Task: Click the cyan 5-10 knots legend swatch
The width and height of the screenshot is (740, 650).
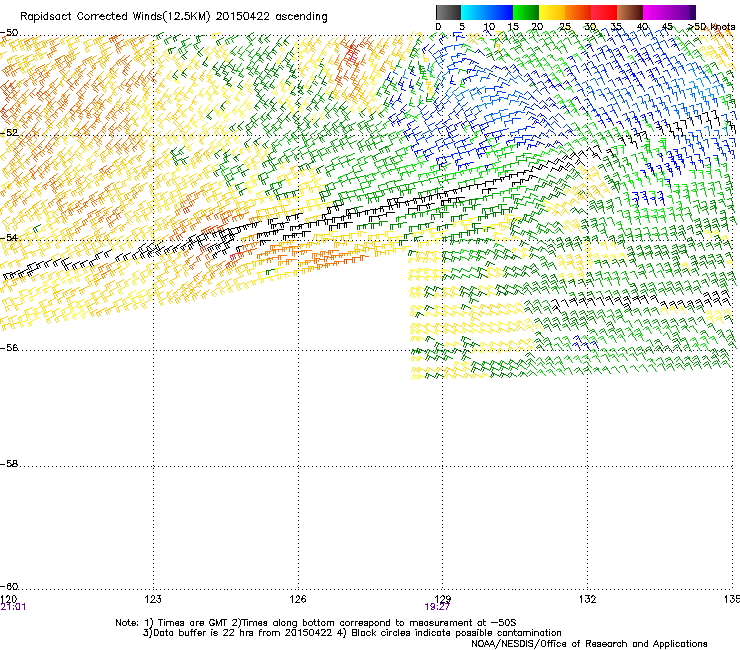Action: pyautogui.click(x=474, y=12)
